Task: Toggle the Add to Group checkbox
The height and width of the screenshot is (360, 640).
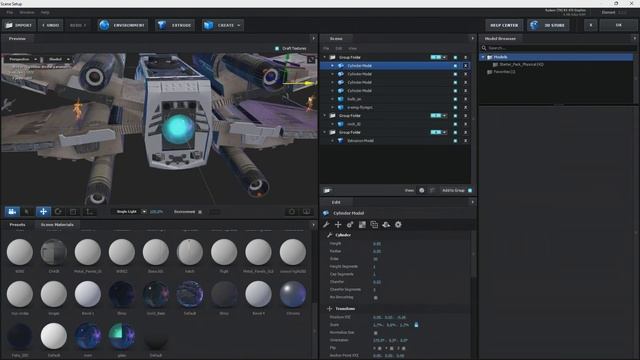Action: 470,190
